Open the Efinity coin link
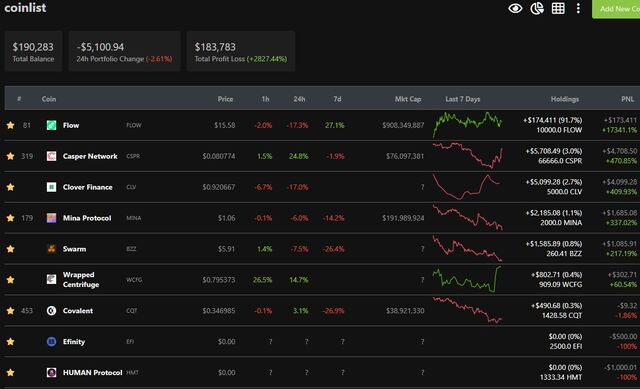The height and width of the screenshot is (389, 640). coord(74,342)
